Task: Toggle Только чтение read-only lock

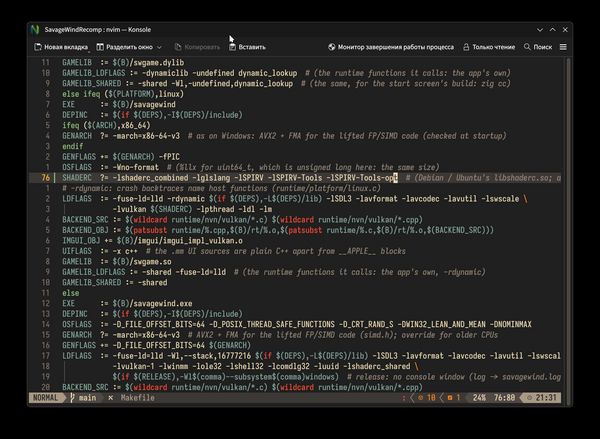Action: (x=489, y=47)
